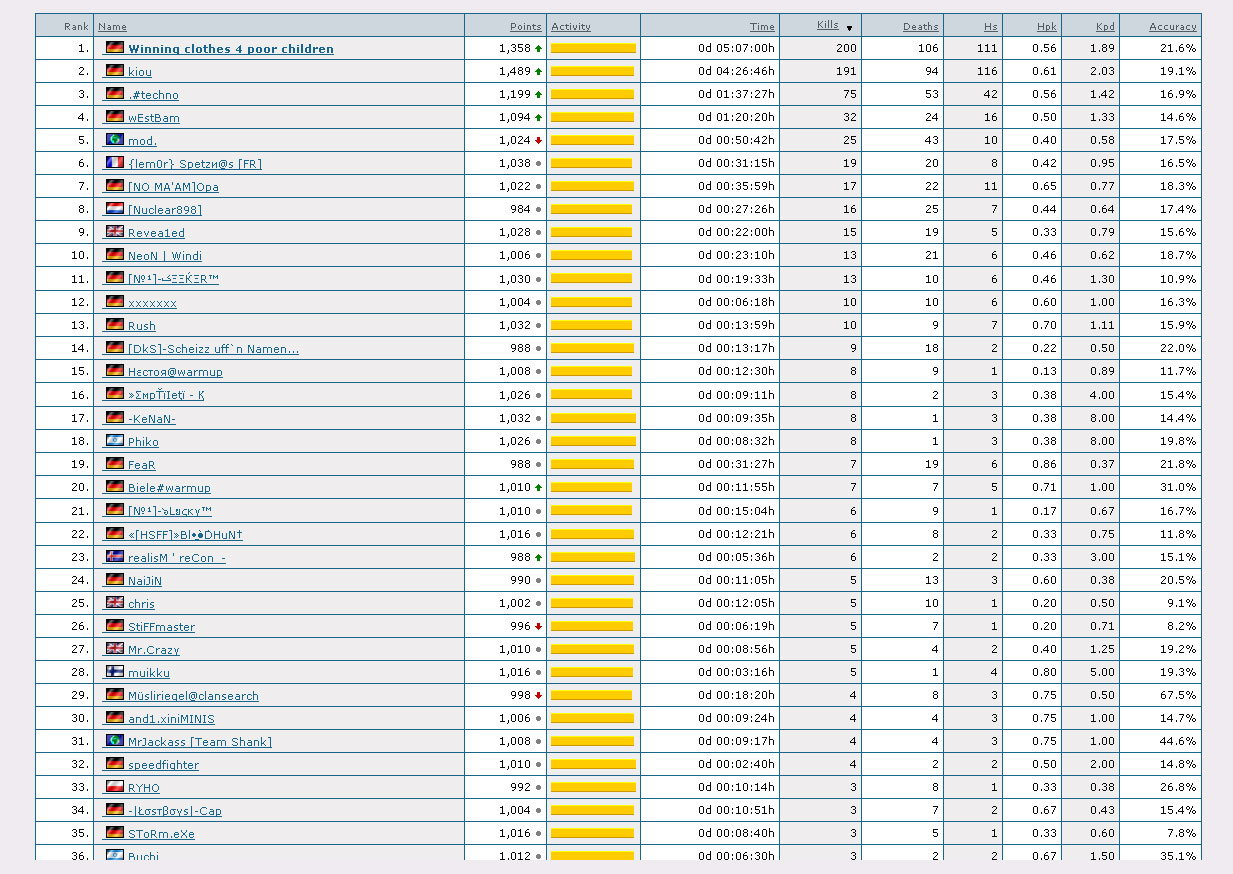Sort players by the Name header
The image size is (1233, 874).
tap(112, 27)
